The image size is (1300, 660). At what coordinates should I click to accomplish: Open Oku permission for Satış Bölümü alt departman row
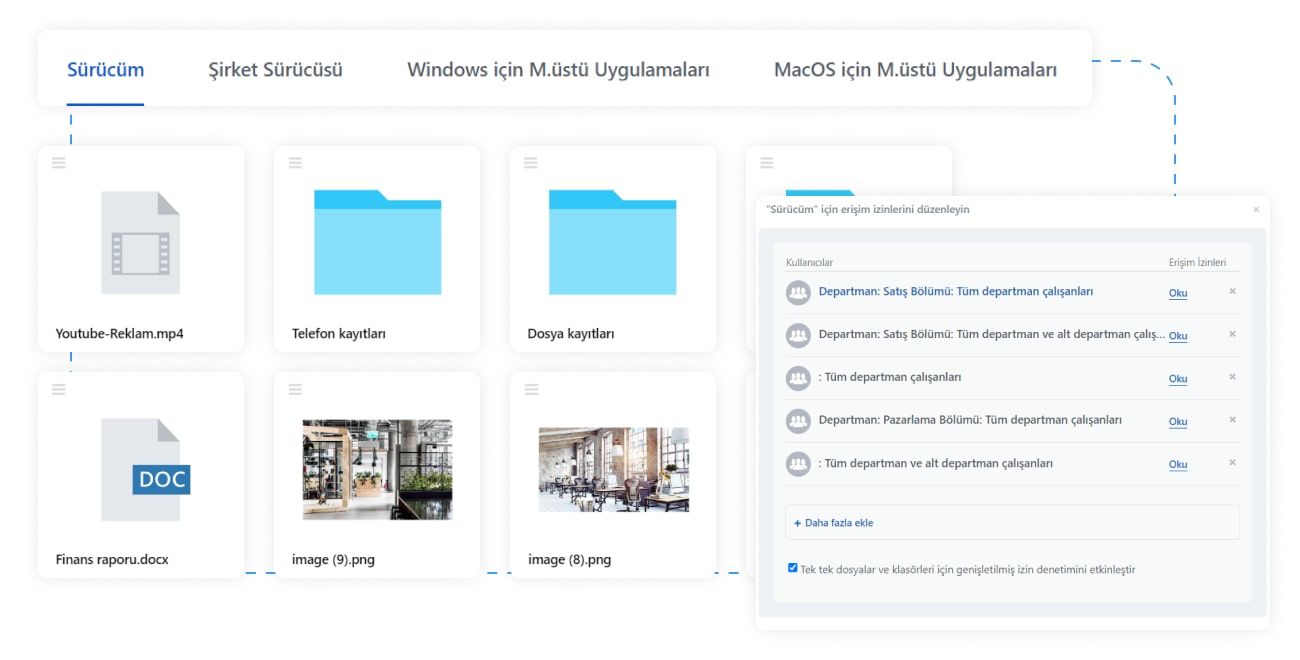pos(1178,336)
